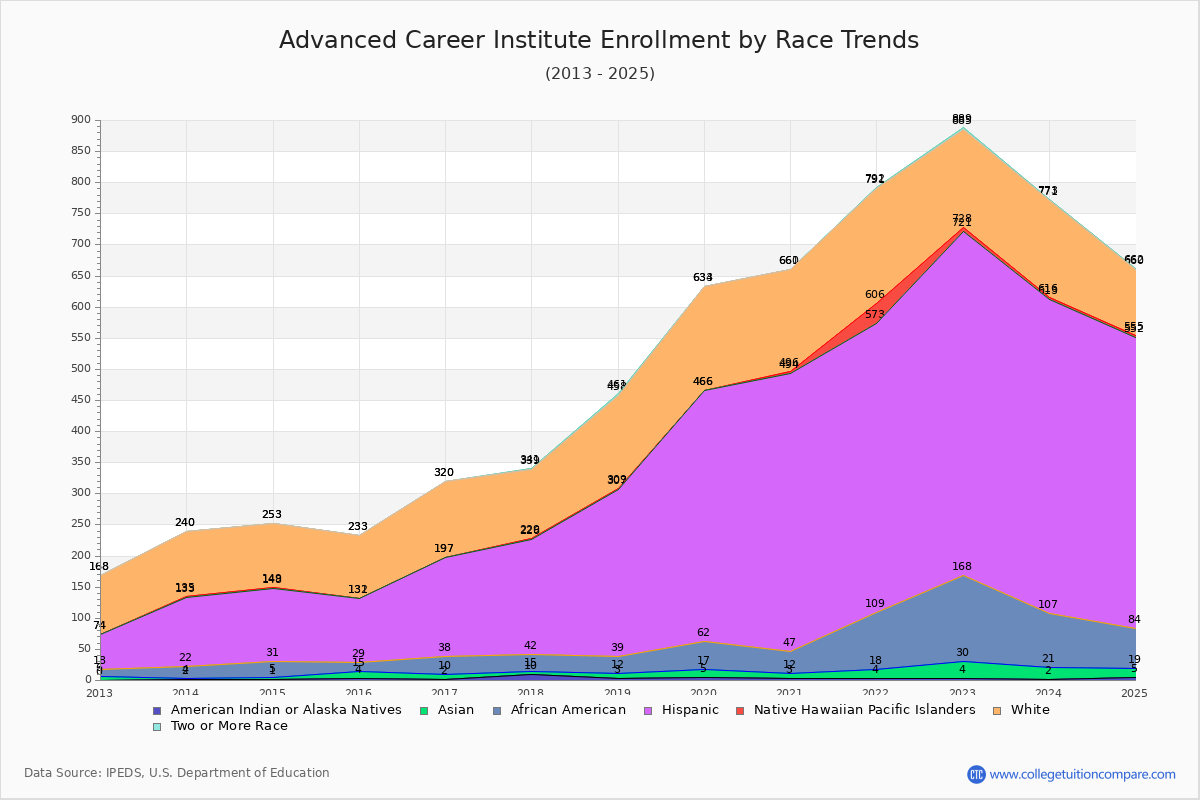
Task: Click the 2024 African American label 107
Action: pyautogui.click(x=1048, y=604)
